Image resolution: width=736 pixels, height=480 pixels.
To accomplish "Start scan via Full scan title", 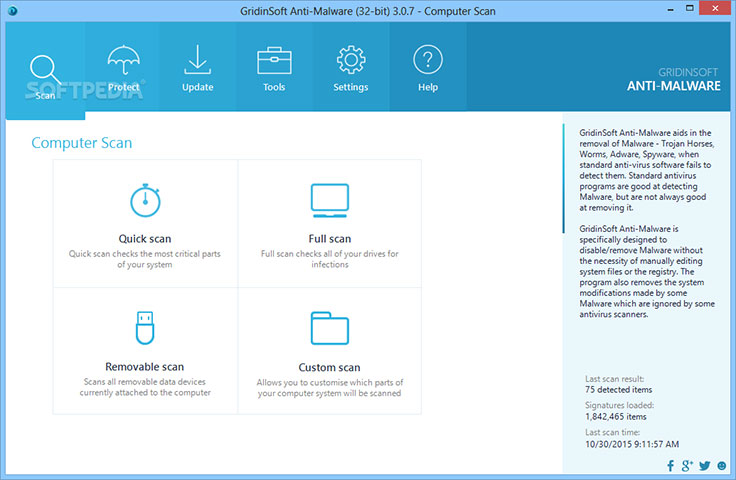I will pyautogui.click(x=330, y=239).
